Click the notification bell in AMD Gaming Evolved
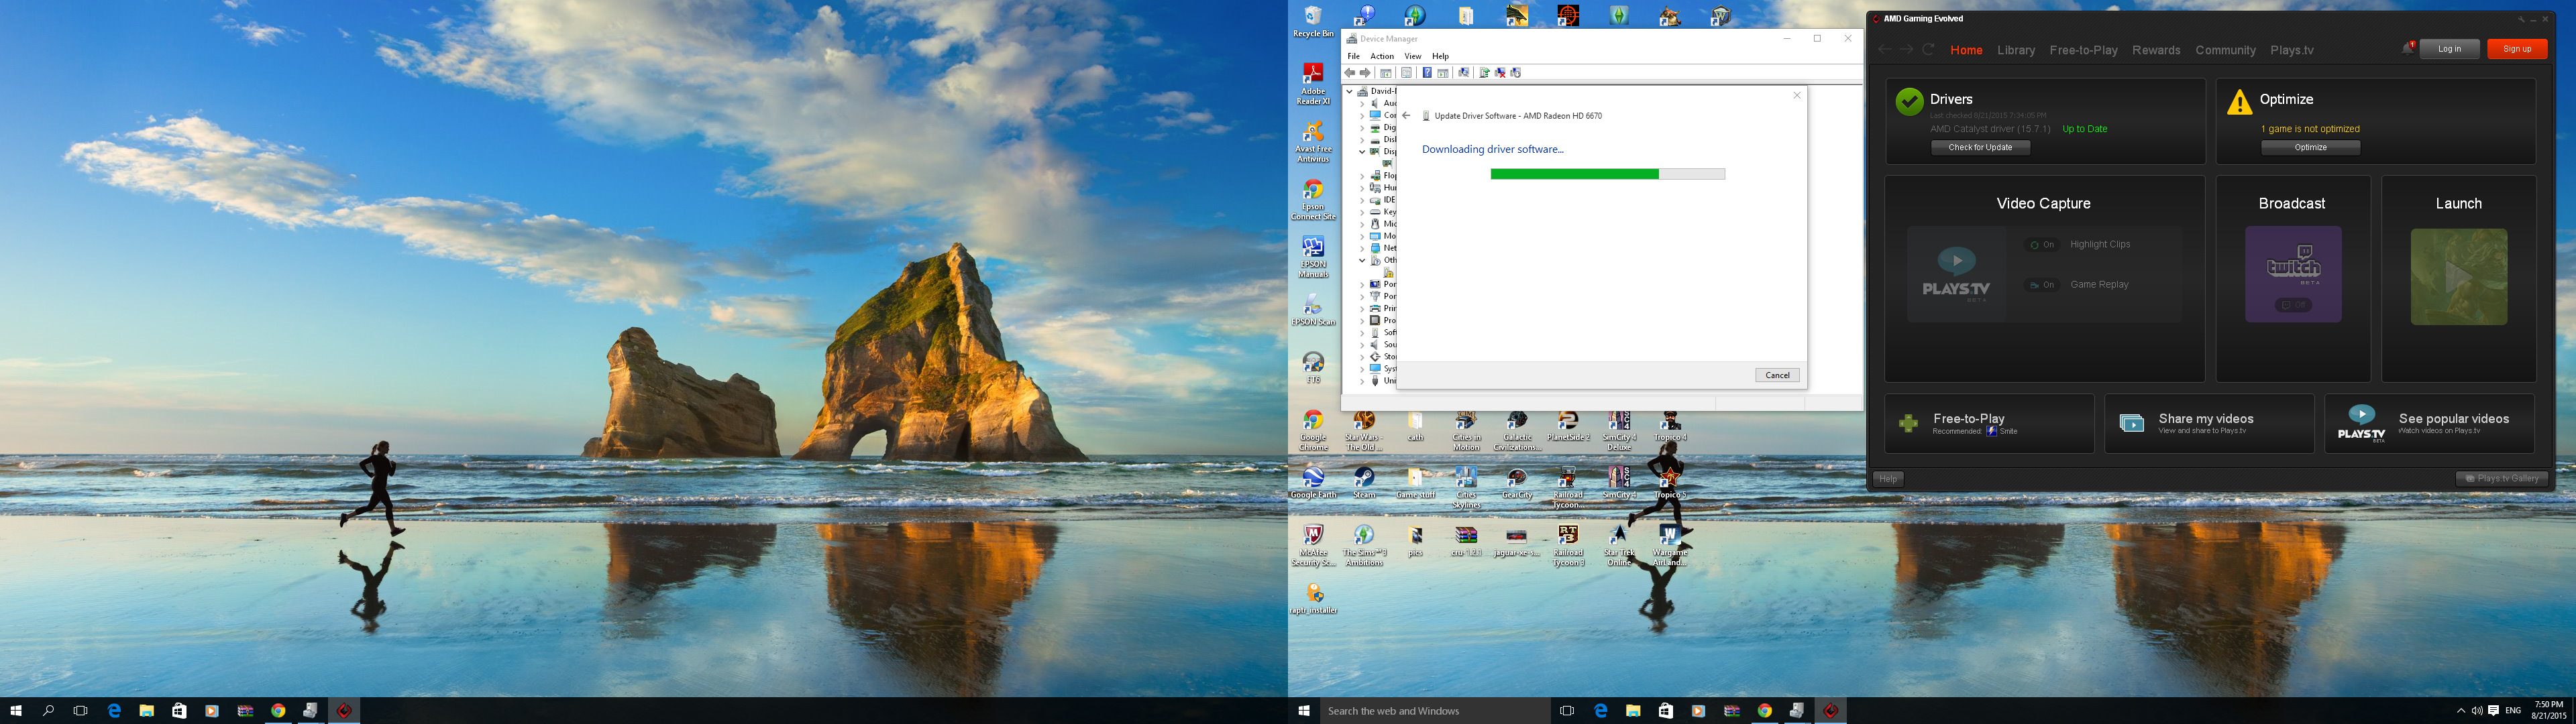Screen dimensions: 2576x724 (x=2409, y=49)
